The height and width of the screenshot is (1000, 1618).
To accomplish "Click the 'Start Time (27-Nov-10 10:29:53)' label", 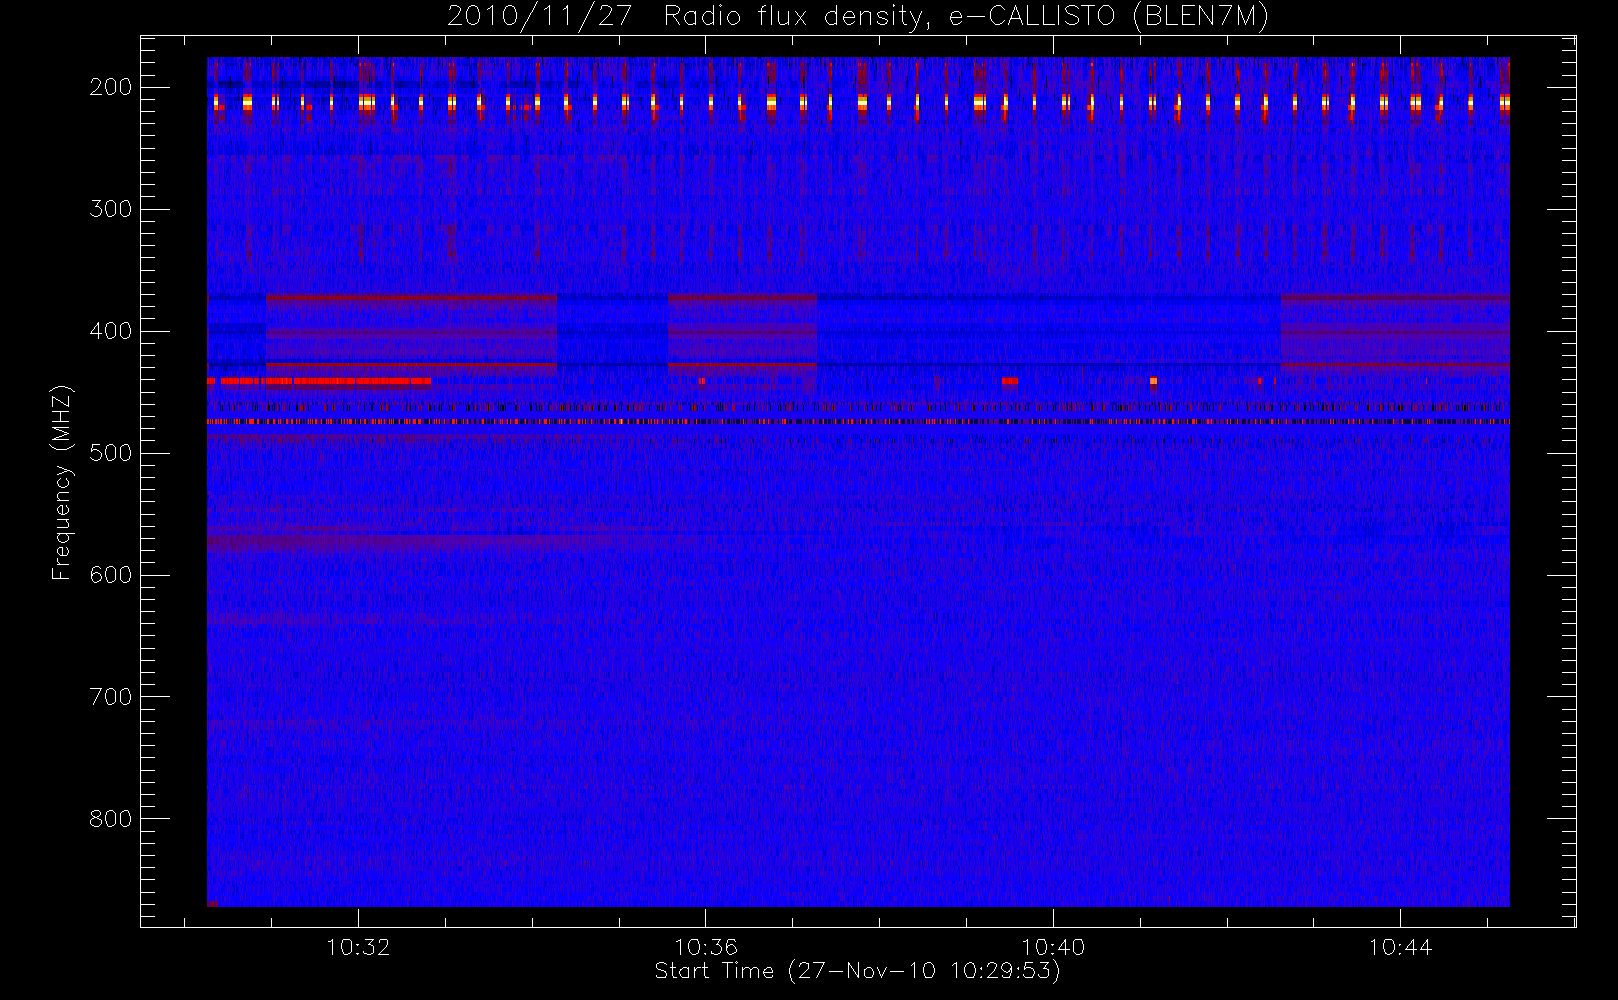I will click(857, 971).
